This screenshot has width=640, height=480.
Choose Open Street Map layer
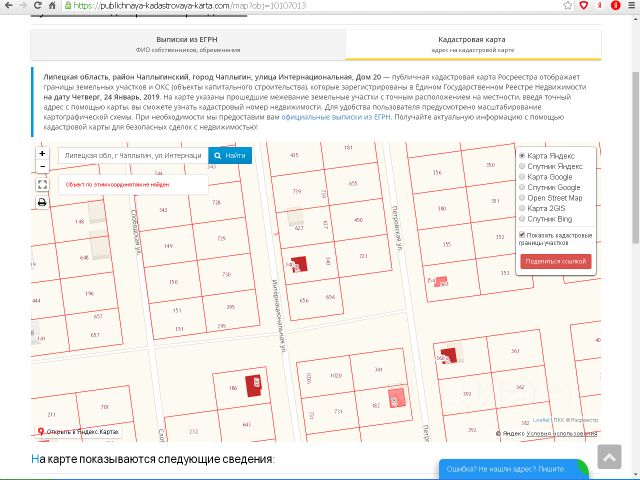[522, 197]
